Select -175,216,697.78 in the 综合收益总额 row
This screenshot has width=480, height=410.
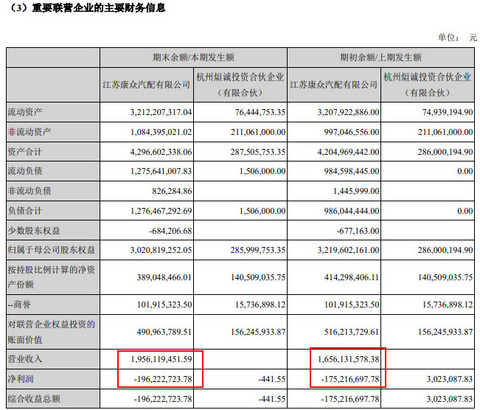pos(350,399)
